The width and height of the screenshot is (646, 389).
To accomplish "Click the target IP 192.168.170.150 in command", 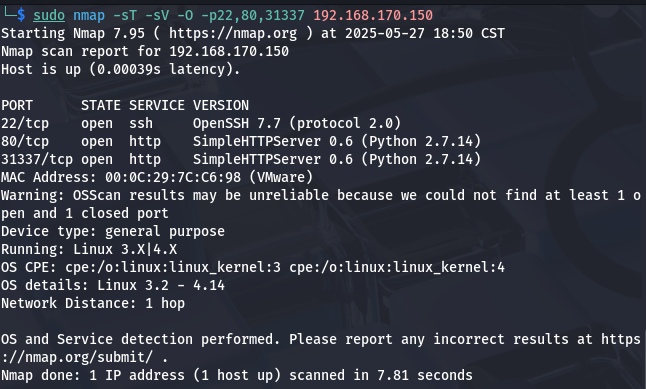I will (x=373, y=15).
